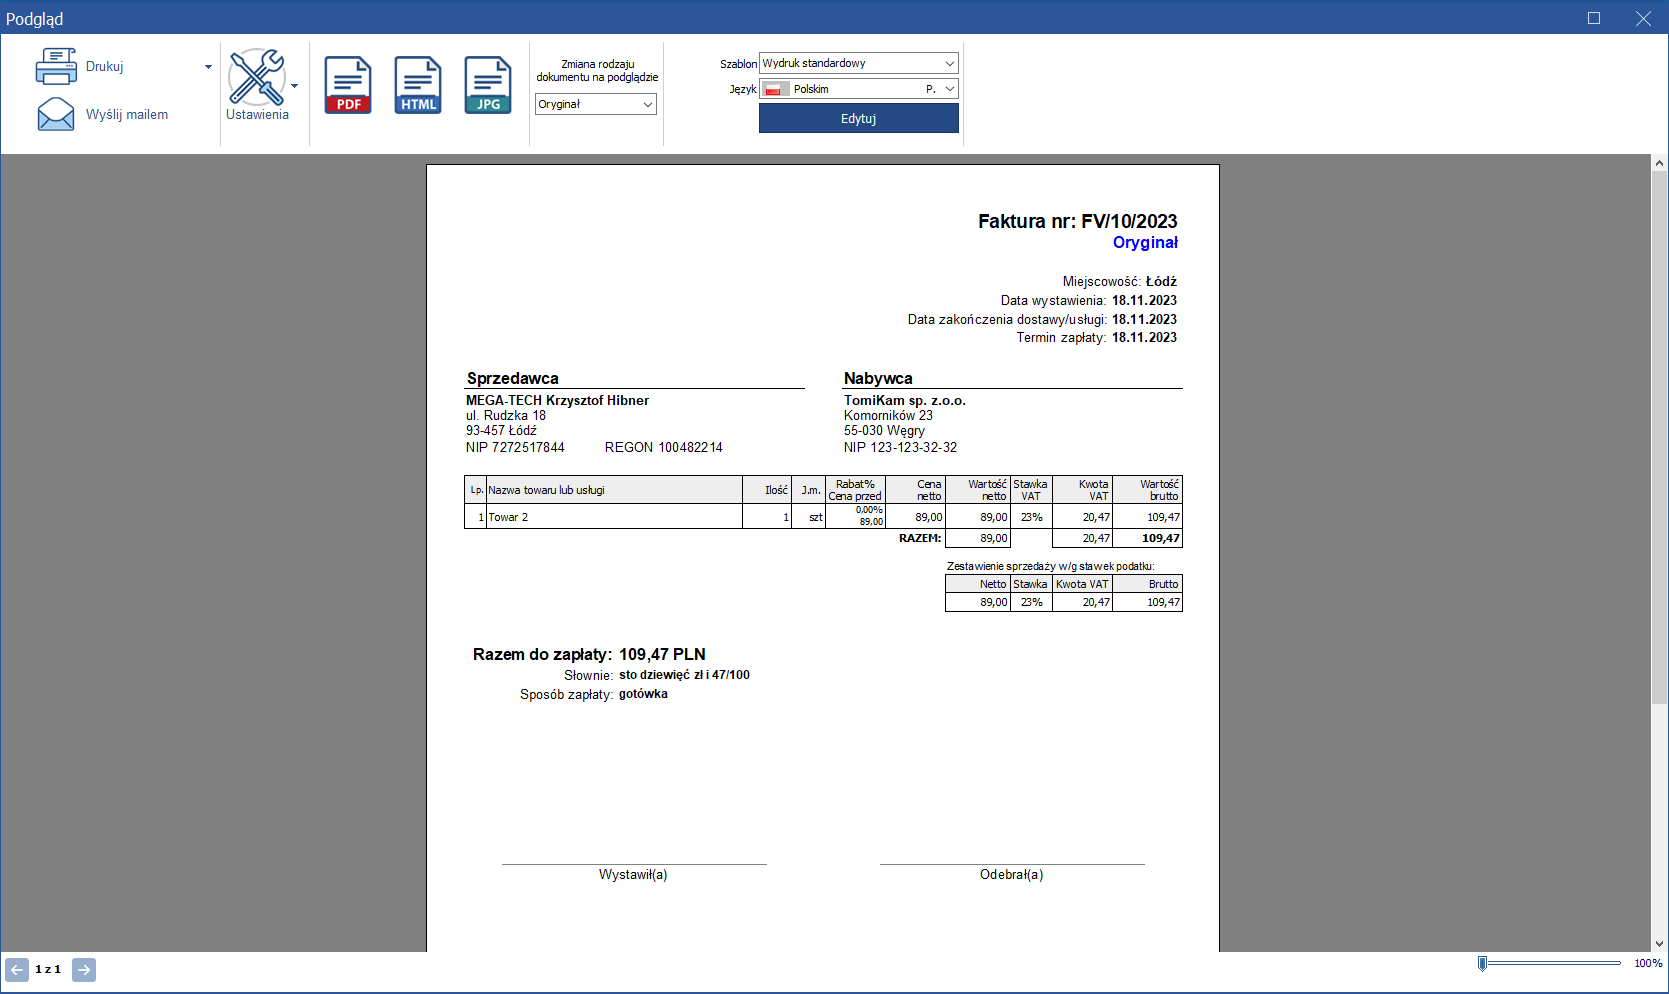Click the zoom slider handle

[1483, 963]
